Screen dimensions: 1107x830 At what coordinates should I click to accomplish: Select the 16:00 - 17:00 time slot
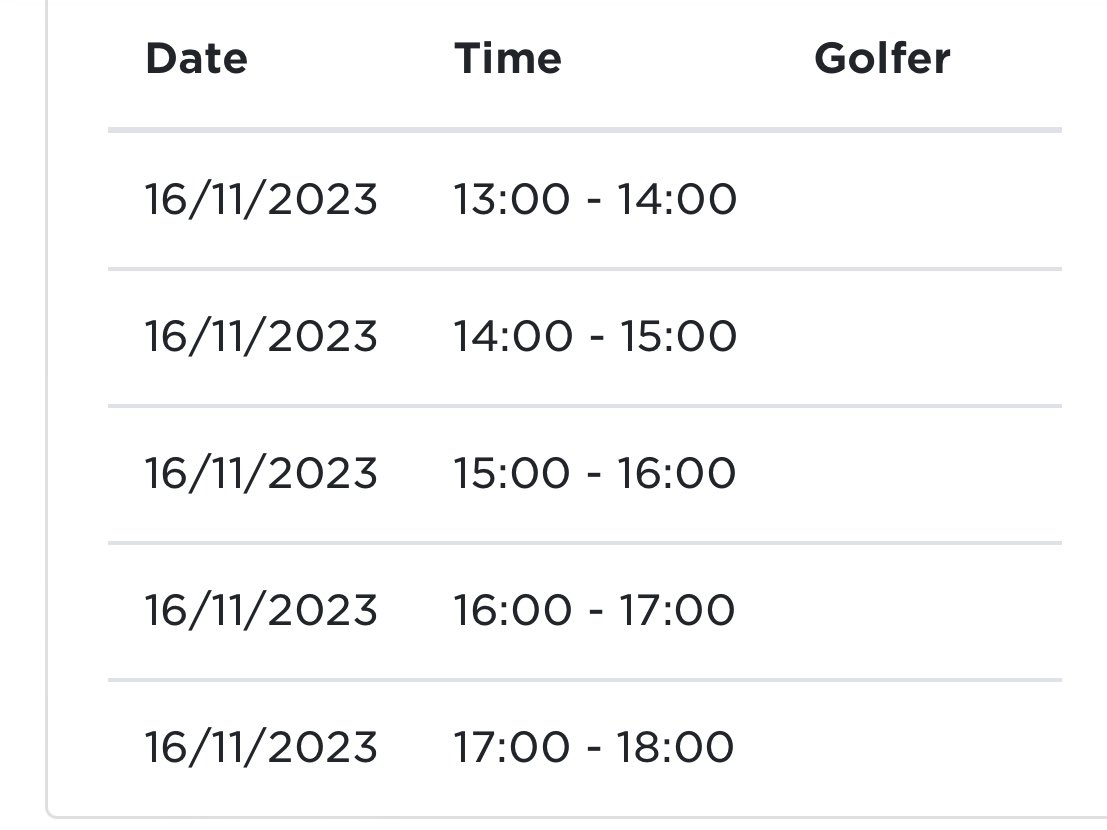(x=594, y=610)
